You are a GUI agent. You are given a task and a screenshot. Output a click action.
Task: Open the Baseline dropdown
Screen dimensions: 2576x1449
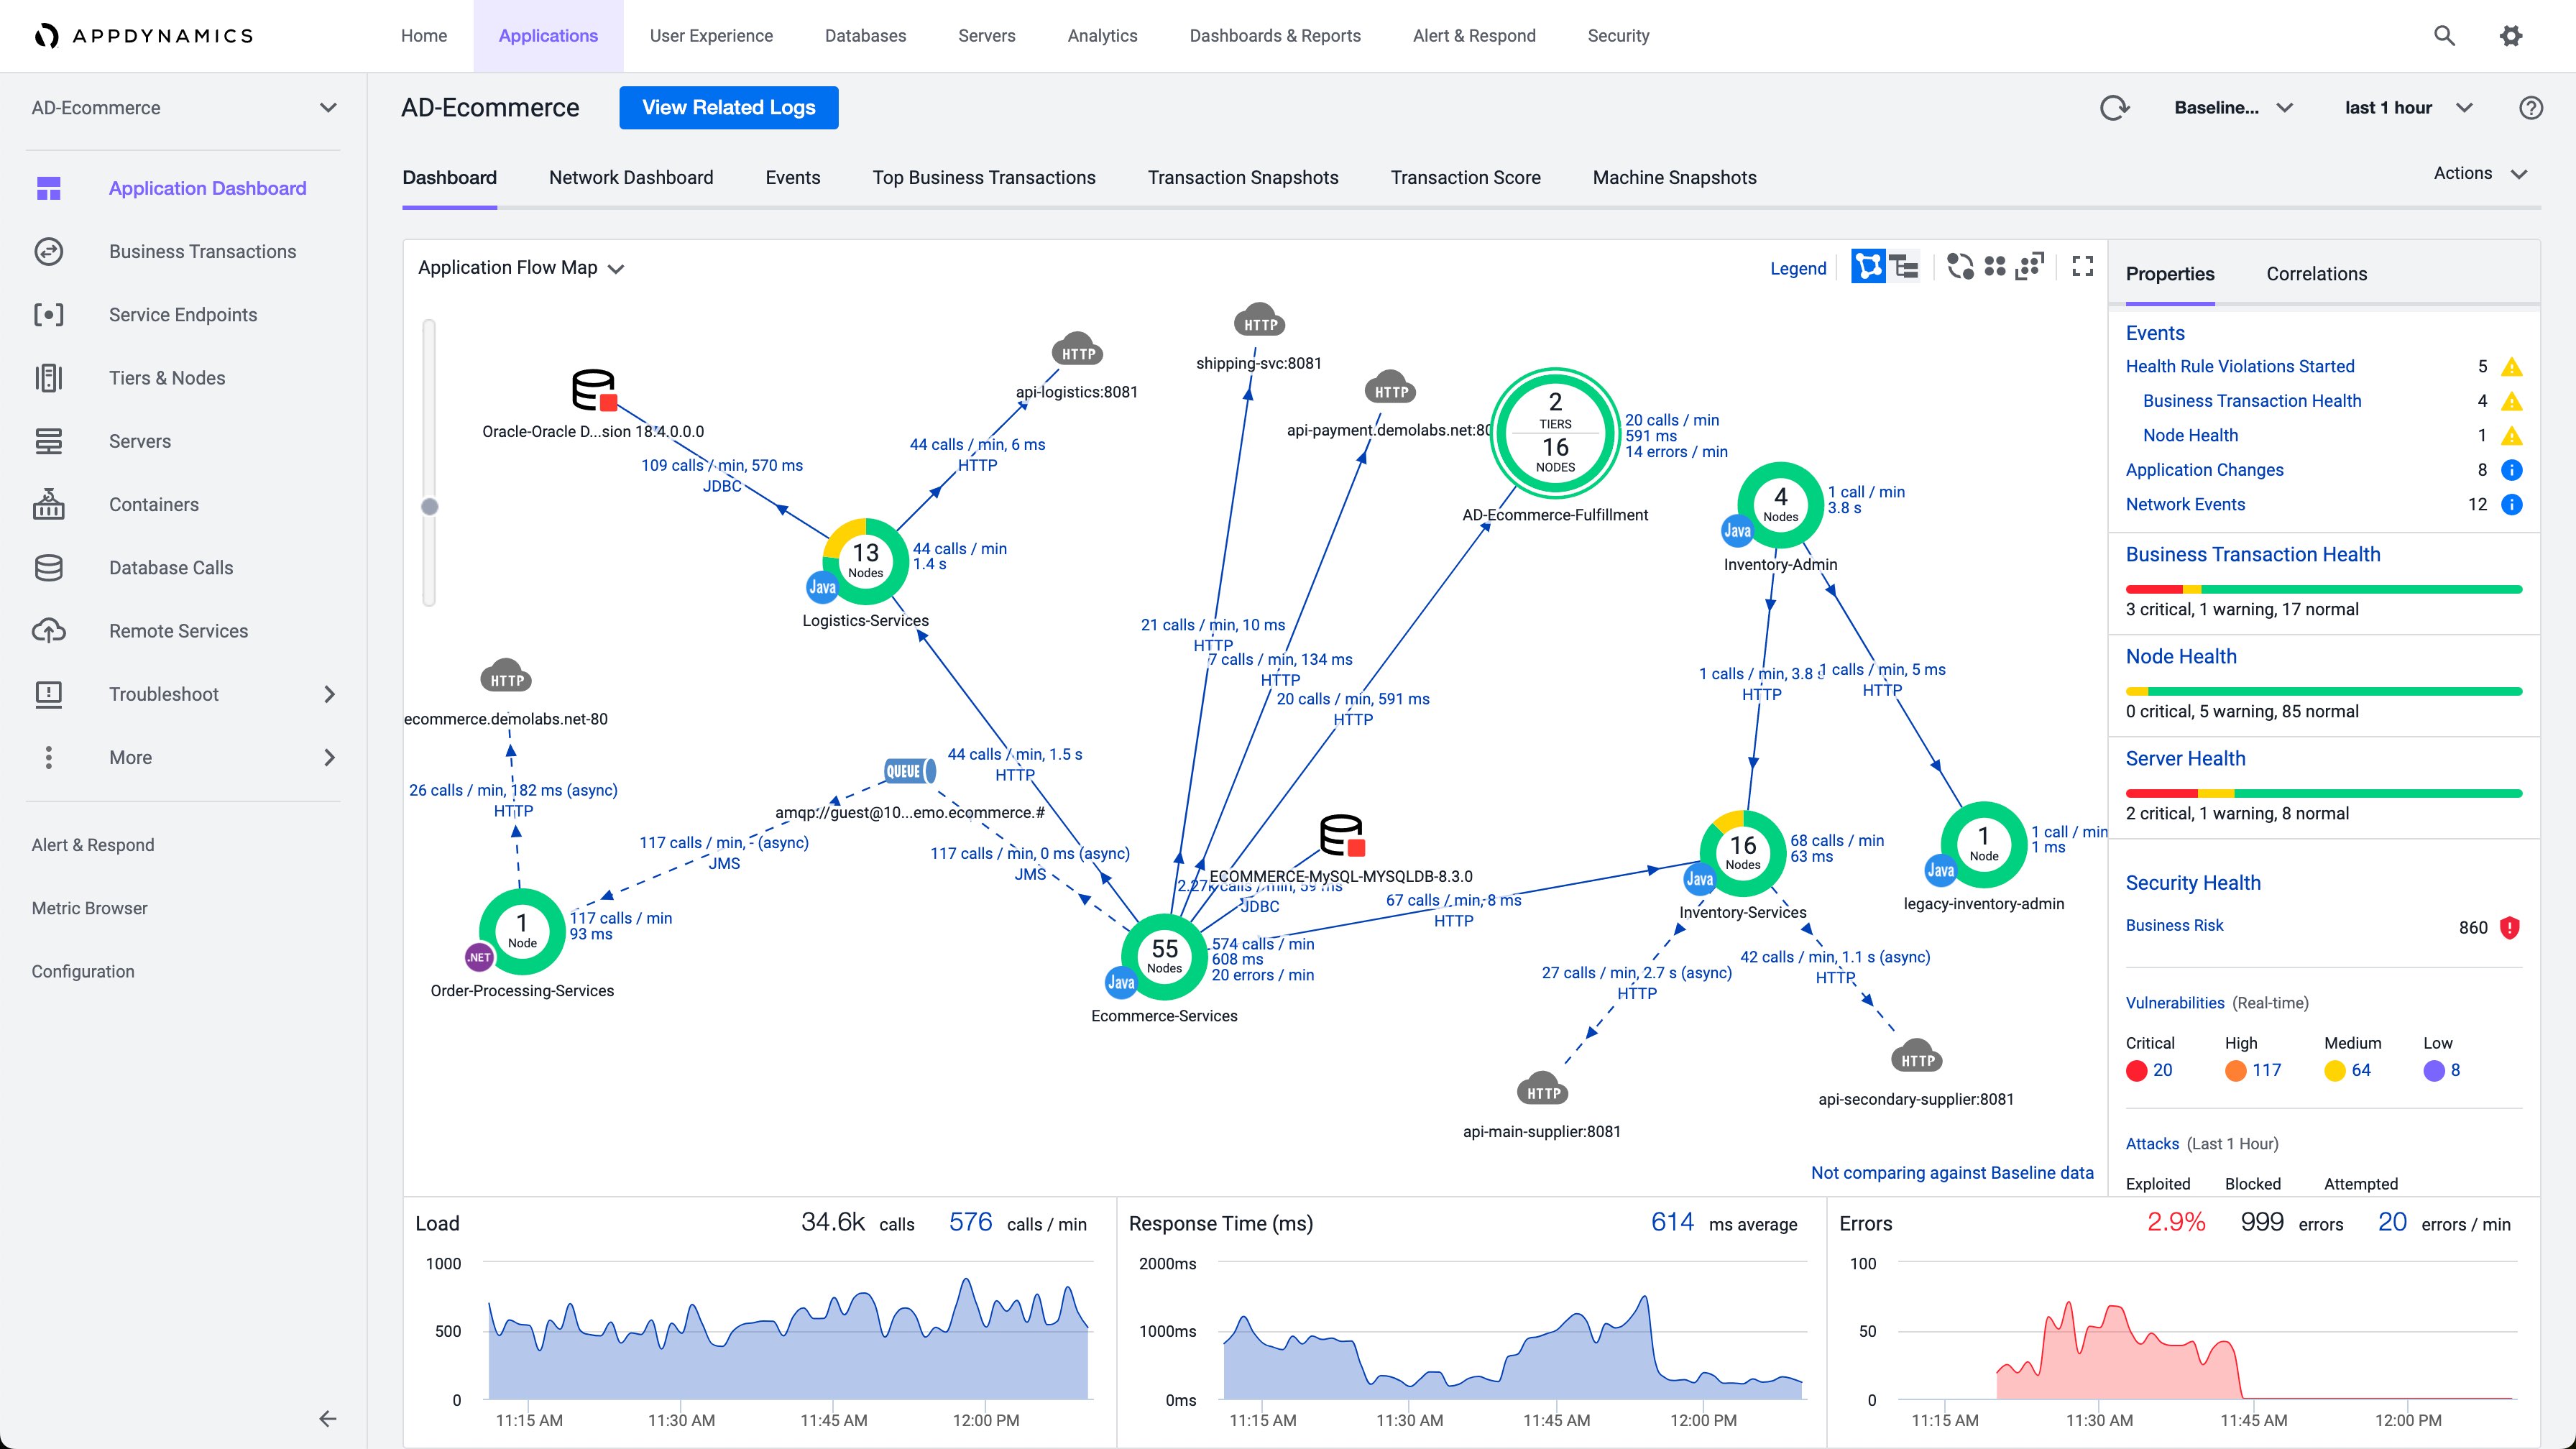click(2233, 108)
